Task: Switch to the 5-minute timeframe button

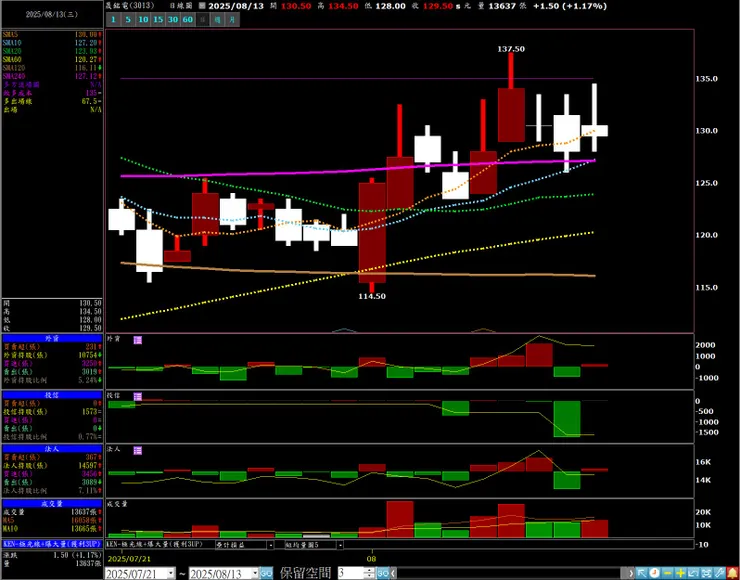Action: point(128,20)
